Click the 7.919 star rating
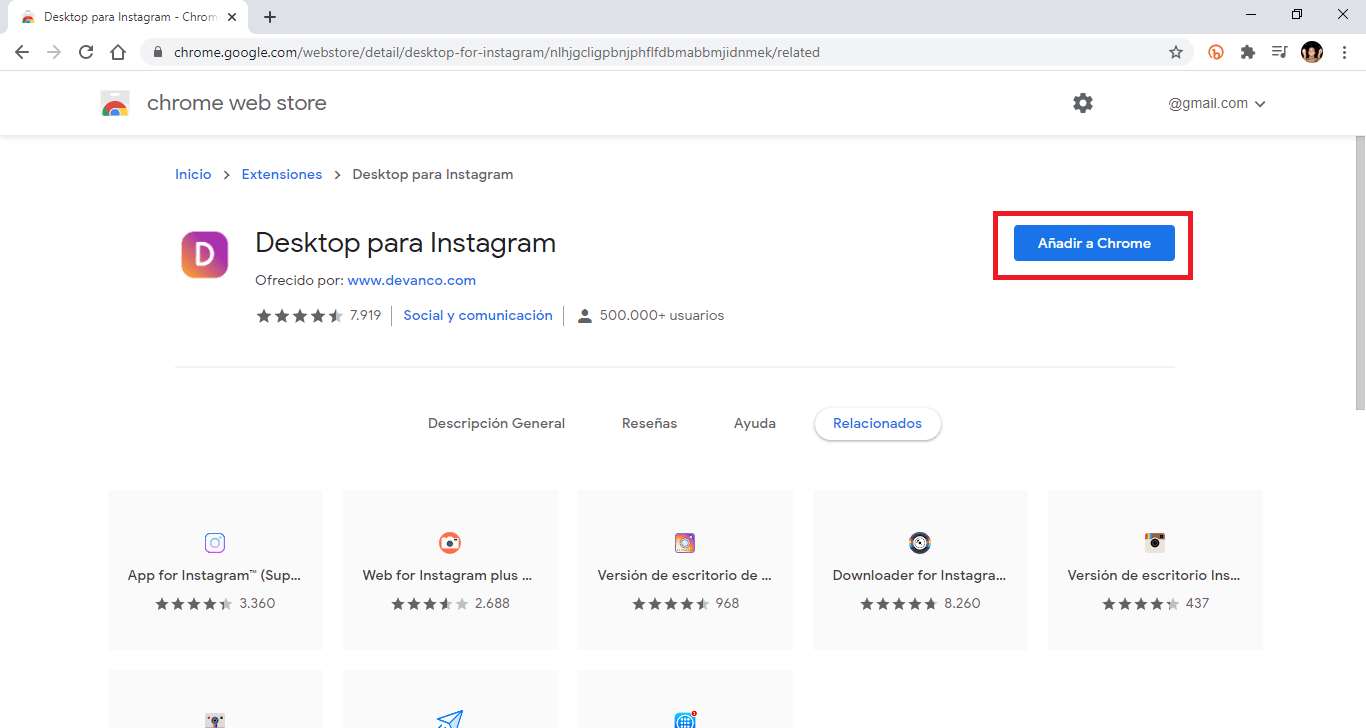This screenshot has width=1366, height=728. [x=318, y=315]
